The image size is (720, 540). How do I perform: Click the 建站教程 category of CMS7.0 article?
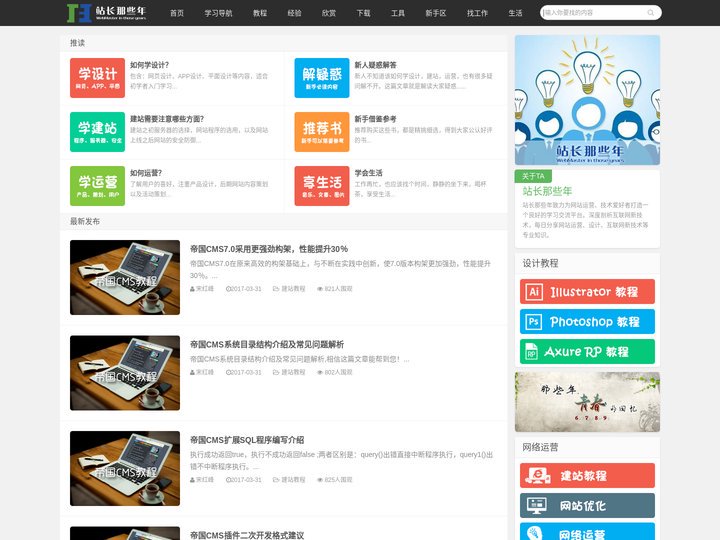click(x=293, y=289)
